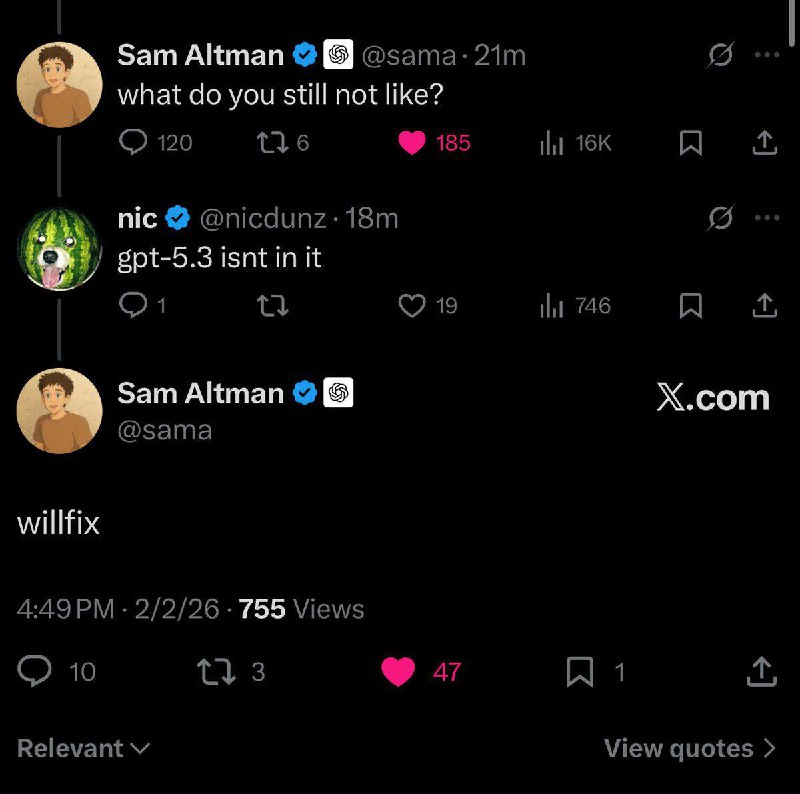800x794 pixels.
Task: Reply to Sam Altman's top tweet
Action: tap(133, 143)
